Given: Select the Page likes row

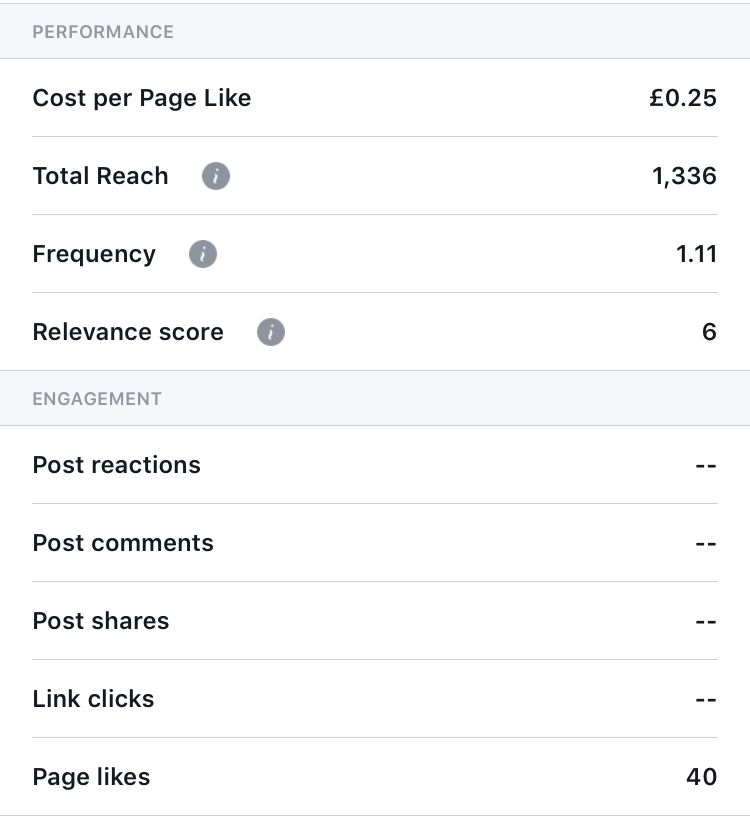Looking at the screenshot, I should point(375,777).
